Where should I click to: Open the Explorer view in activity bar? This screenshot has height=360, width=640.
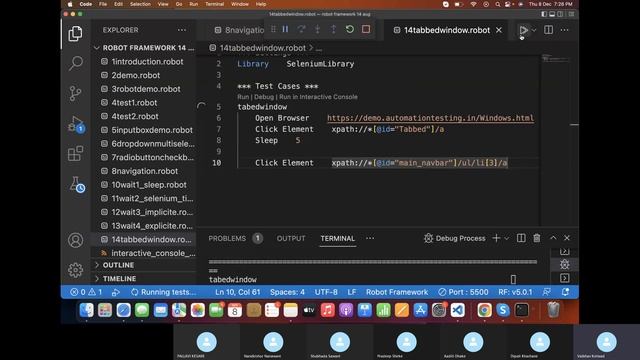[76, 33]
